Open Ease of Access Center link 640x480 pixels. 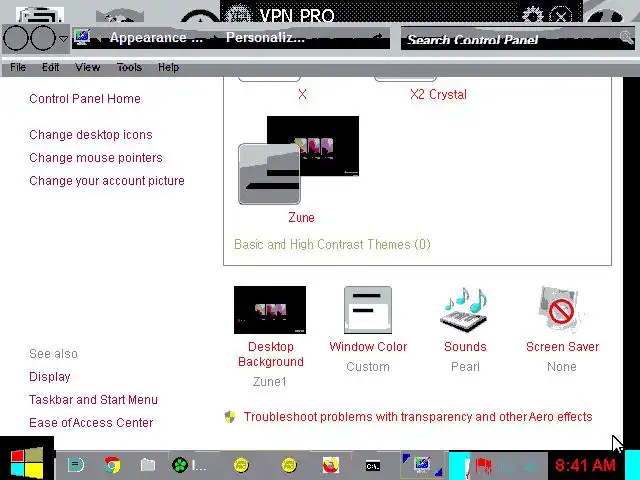point(91,422)
